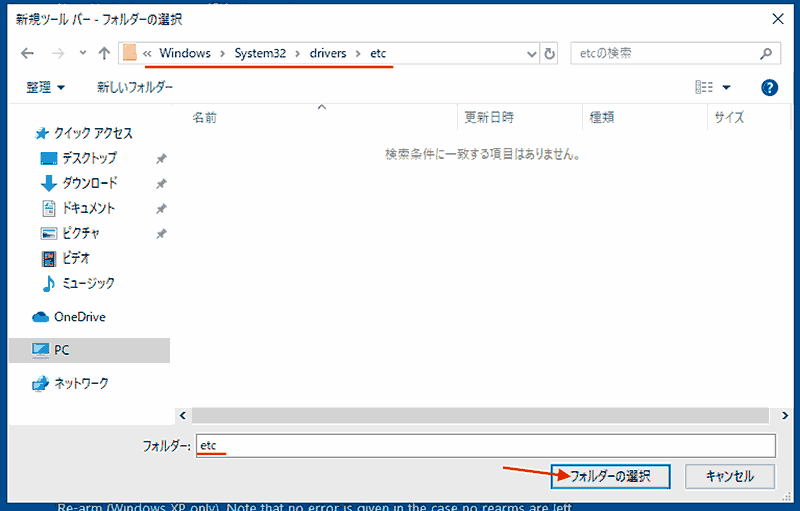The width and height of the screenshot is (800, 511).
Task: Click the folder icon in address bar
Action: pos(130,53)
